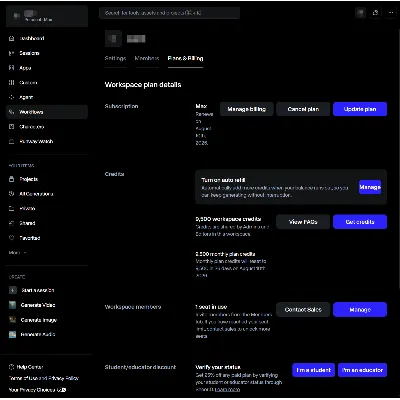Click the Subscription label
Viewport: 400px width, 400px height.
coord(121,106)
